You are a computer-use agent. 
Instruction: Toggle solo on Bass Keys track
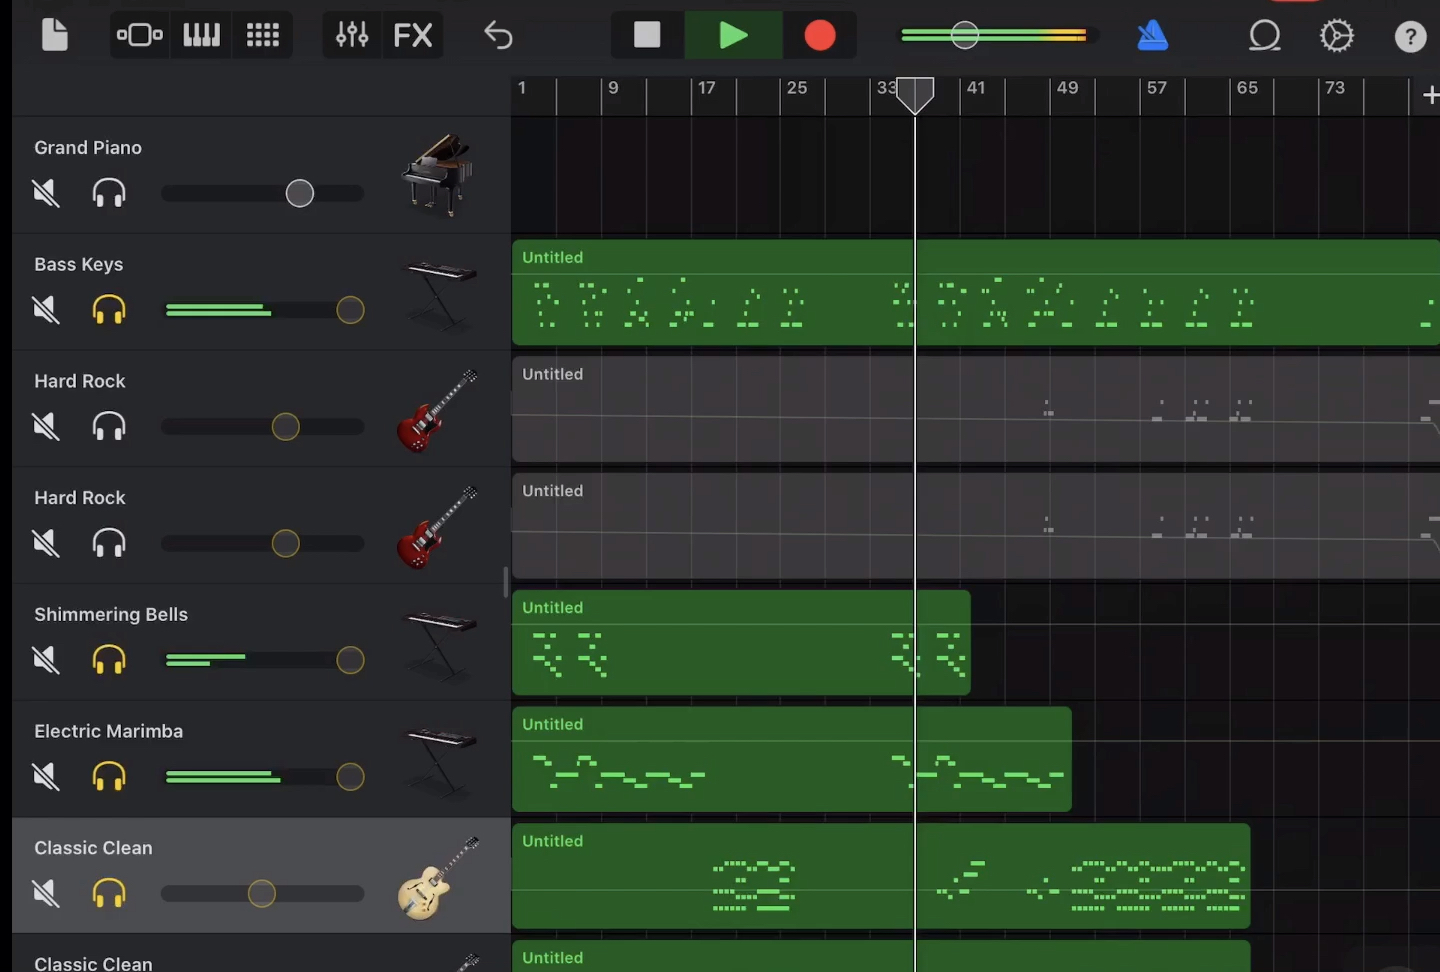[109, 310]
